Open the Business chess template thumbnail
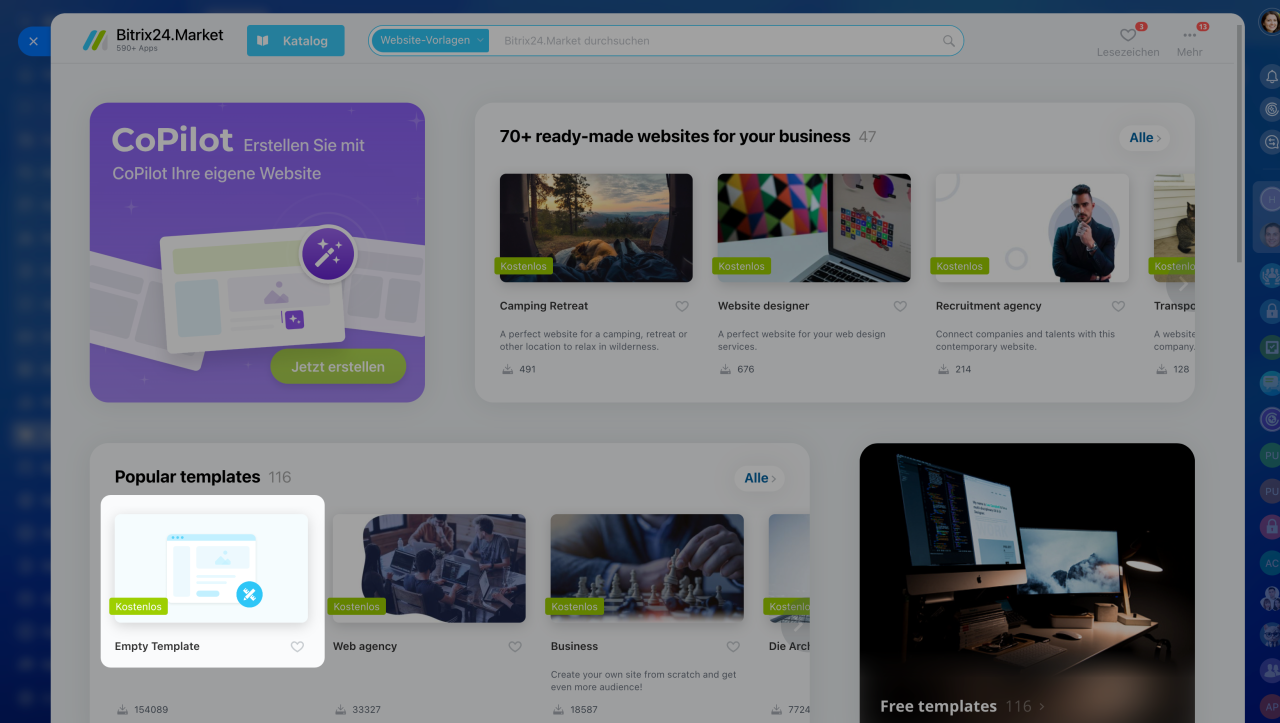Image resolution: width=1280 pixels, height=723 pixels. tap(647, 568)
